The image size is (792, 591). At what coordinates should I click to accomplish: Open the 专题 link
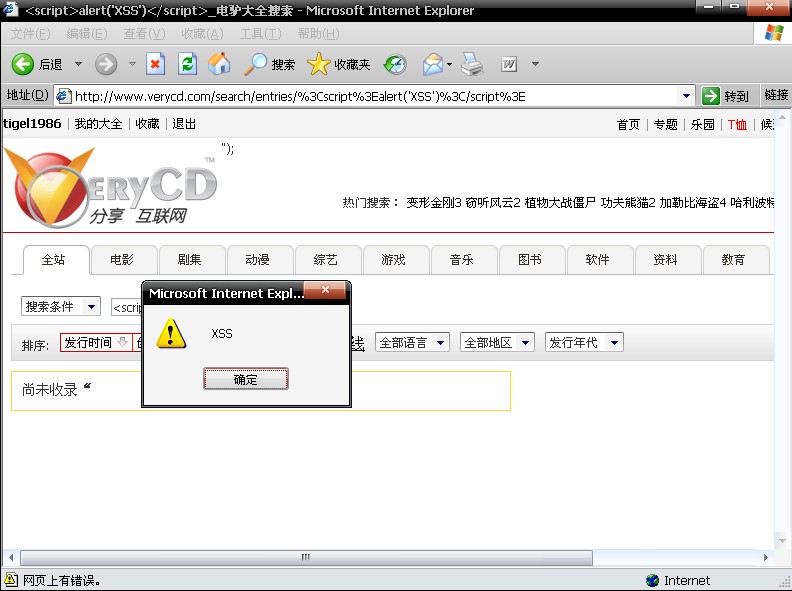[666, 124]
